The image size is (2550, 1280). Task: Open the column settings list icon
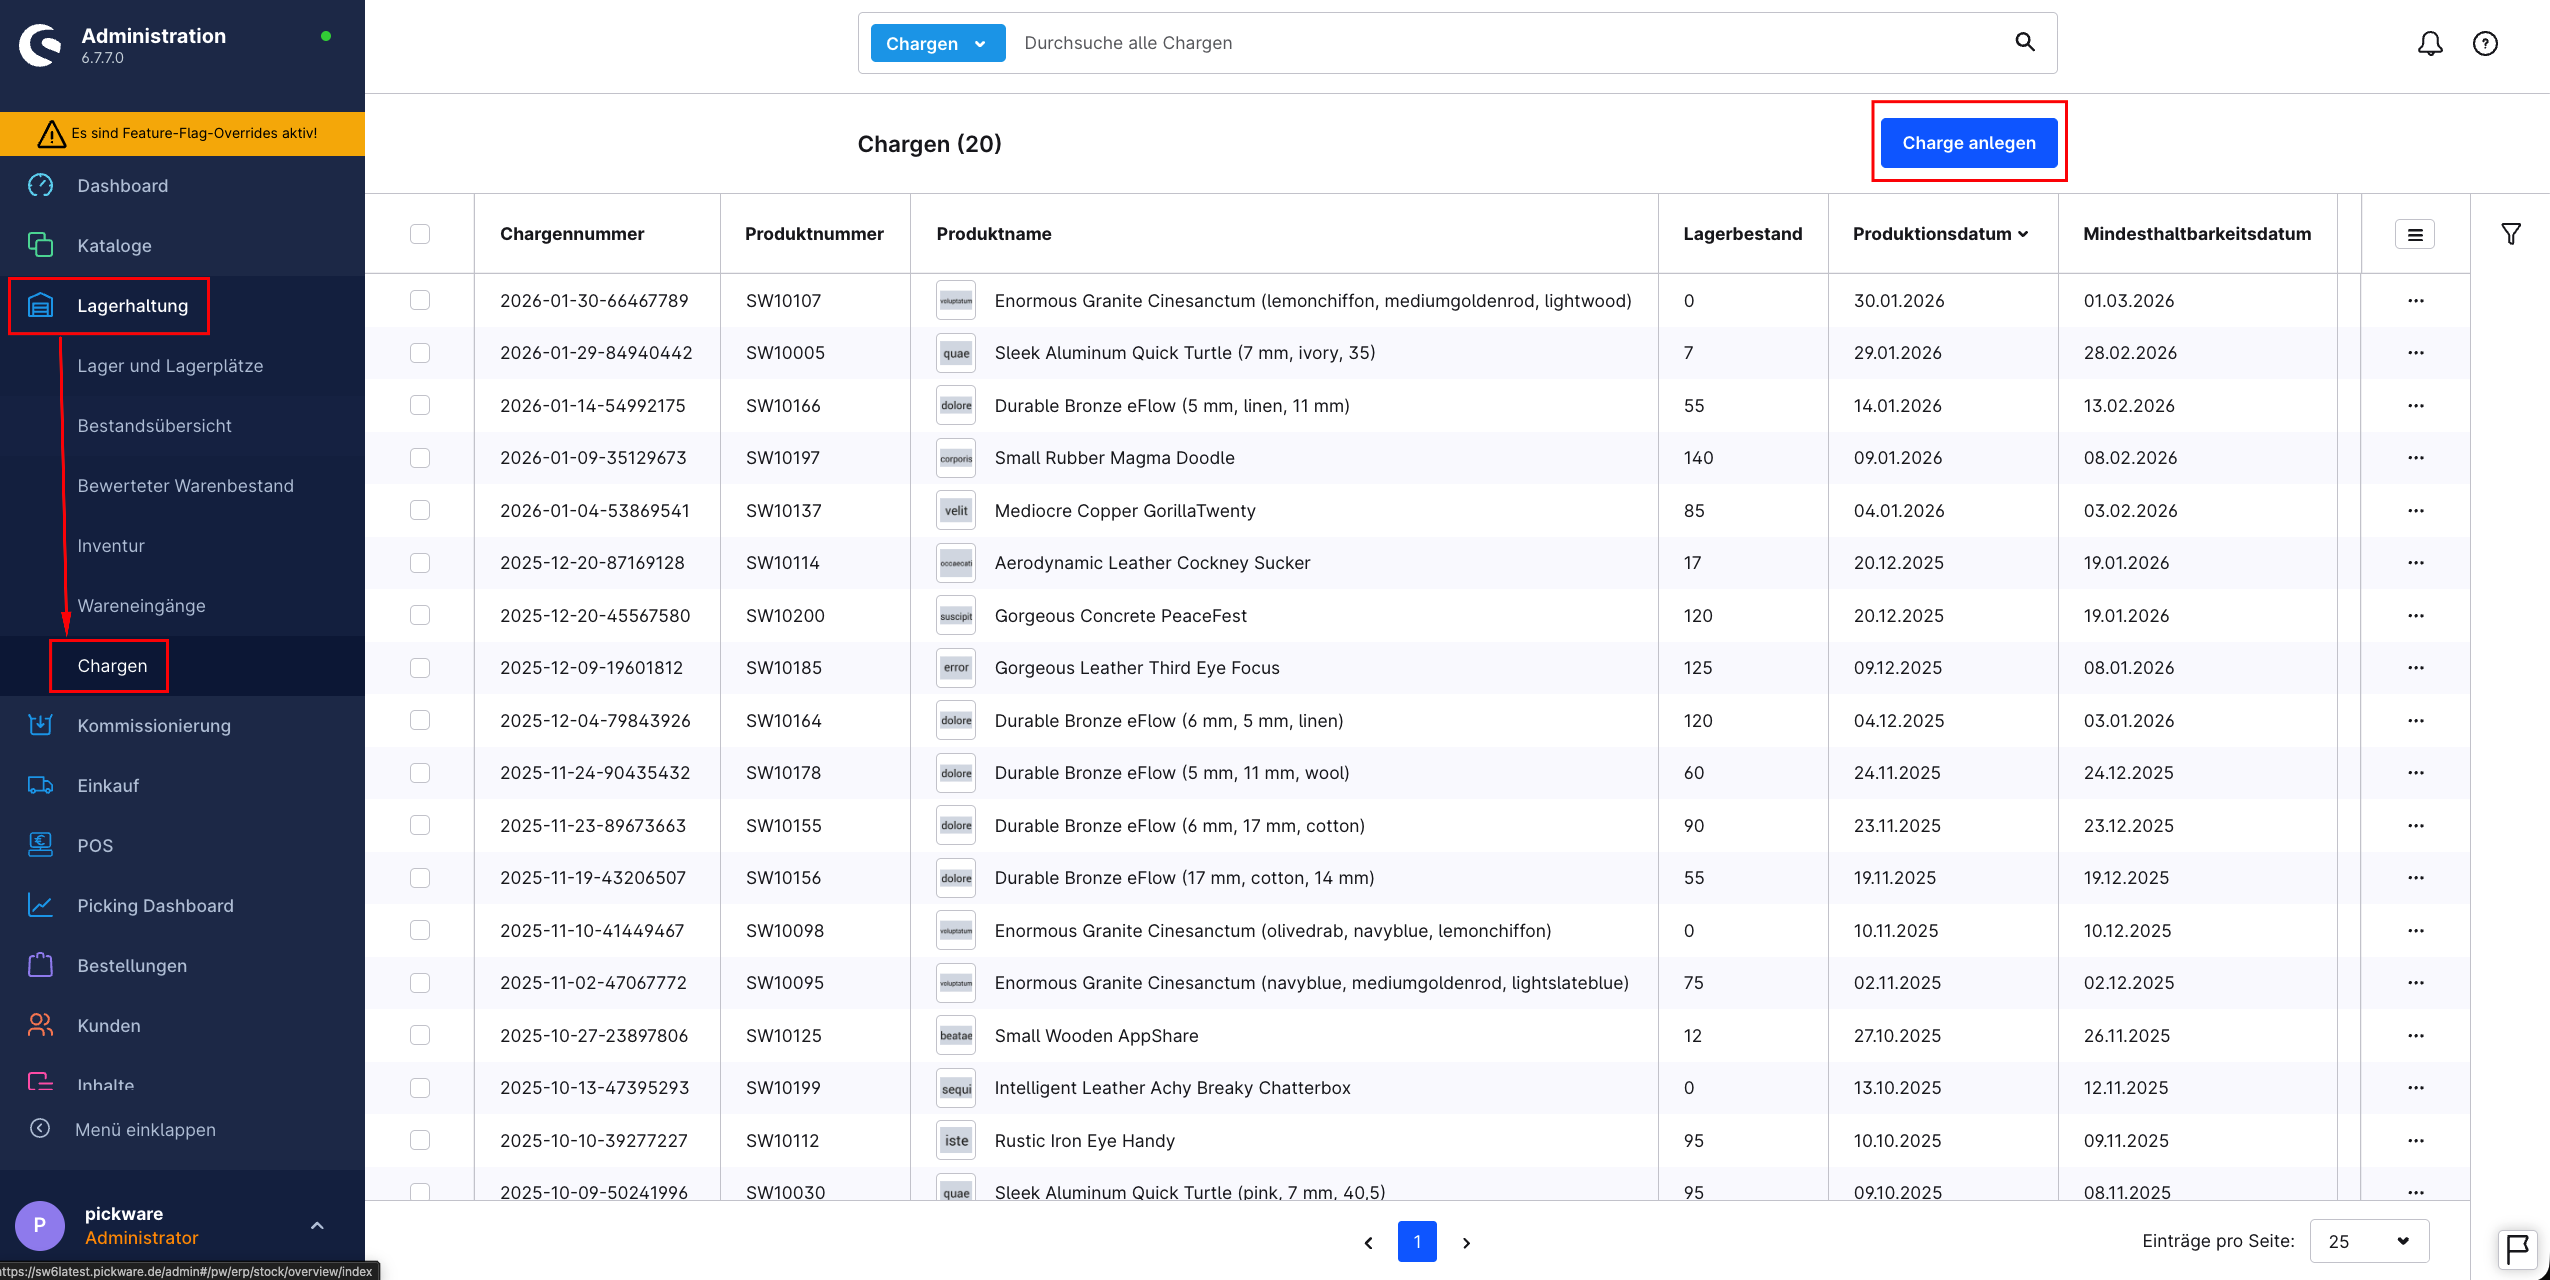click(x=2414, y=234)
